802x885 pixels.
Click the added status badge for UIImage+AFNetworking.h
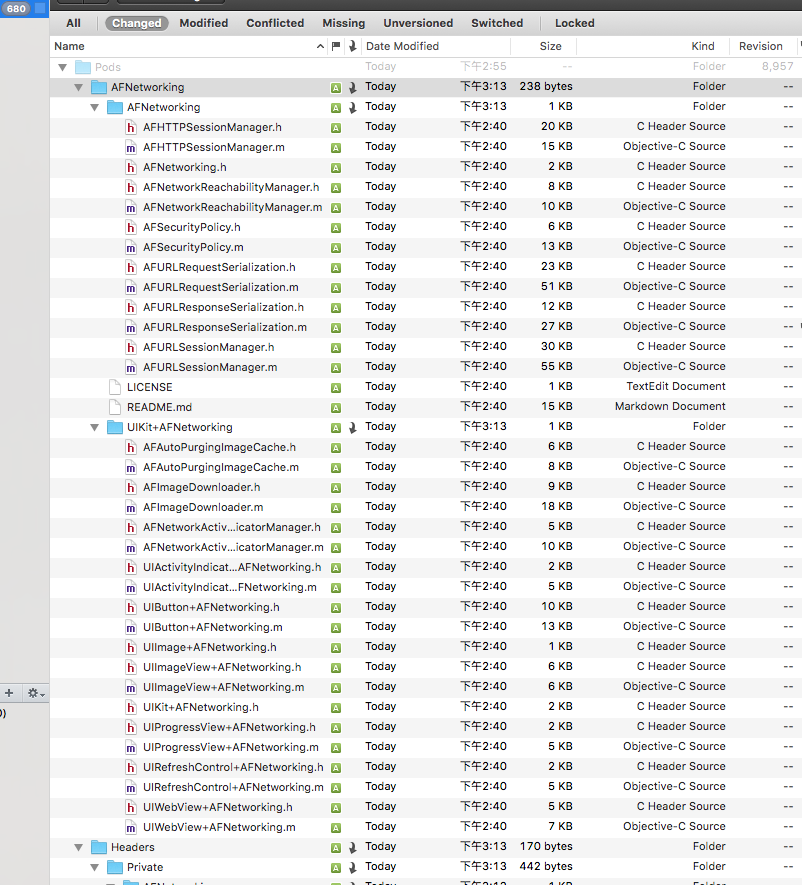[336, 648]
